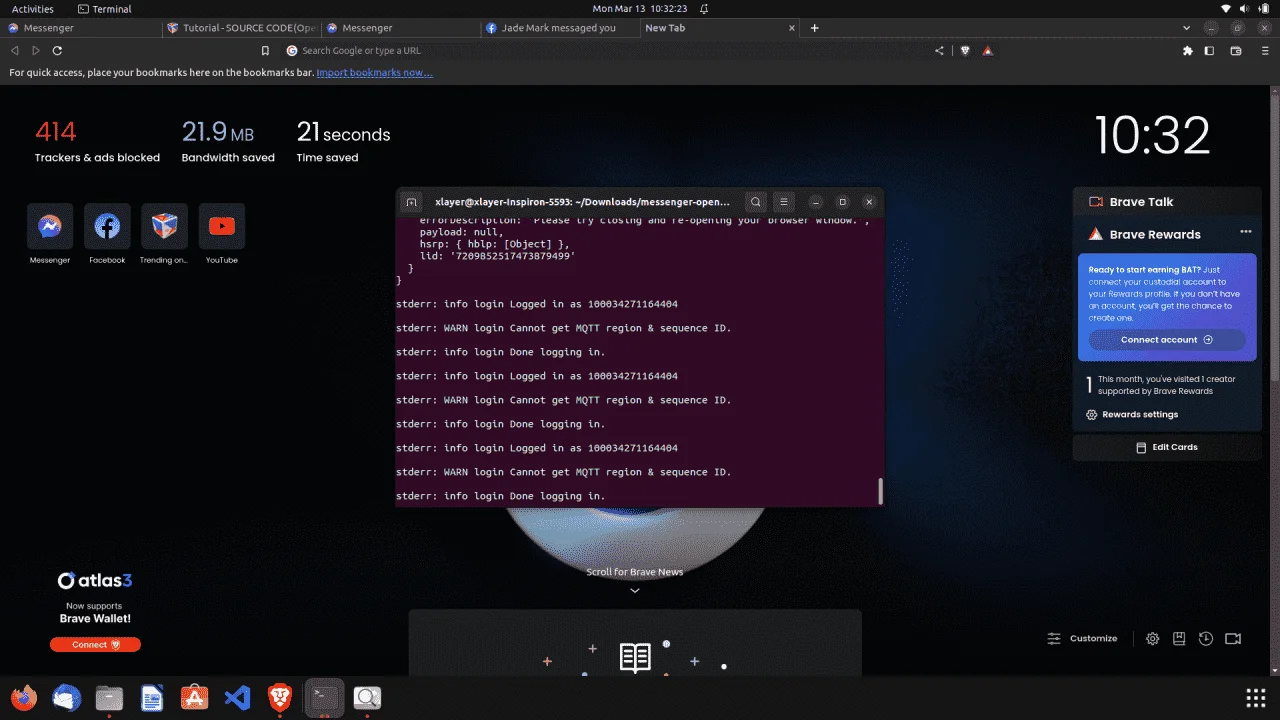Switch to the first Messenger tab
This screenshot has height=720, width=1280.
80,28
